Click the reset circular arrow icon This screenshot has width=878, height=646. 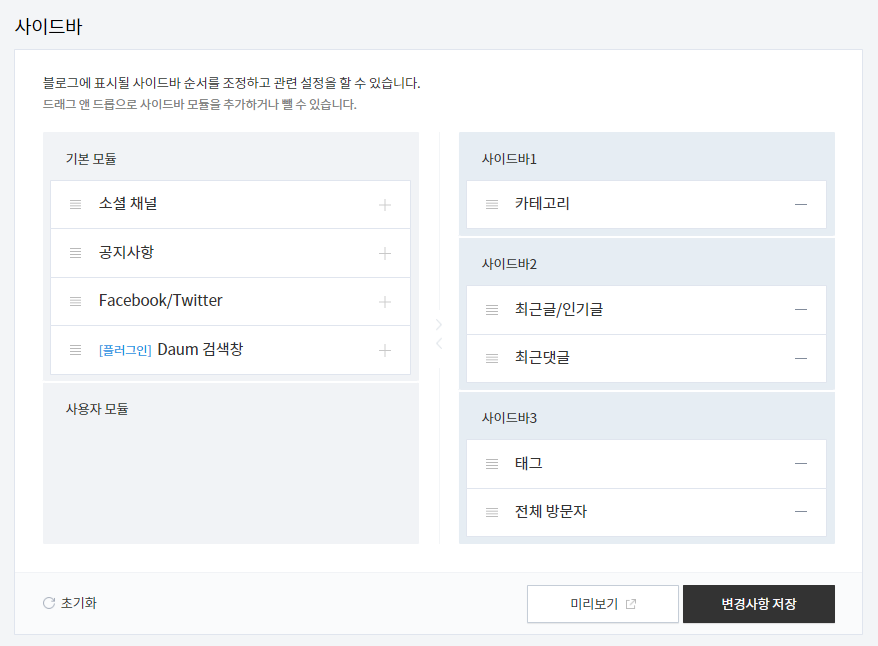pyautogui.click(x=49, y=603)
